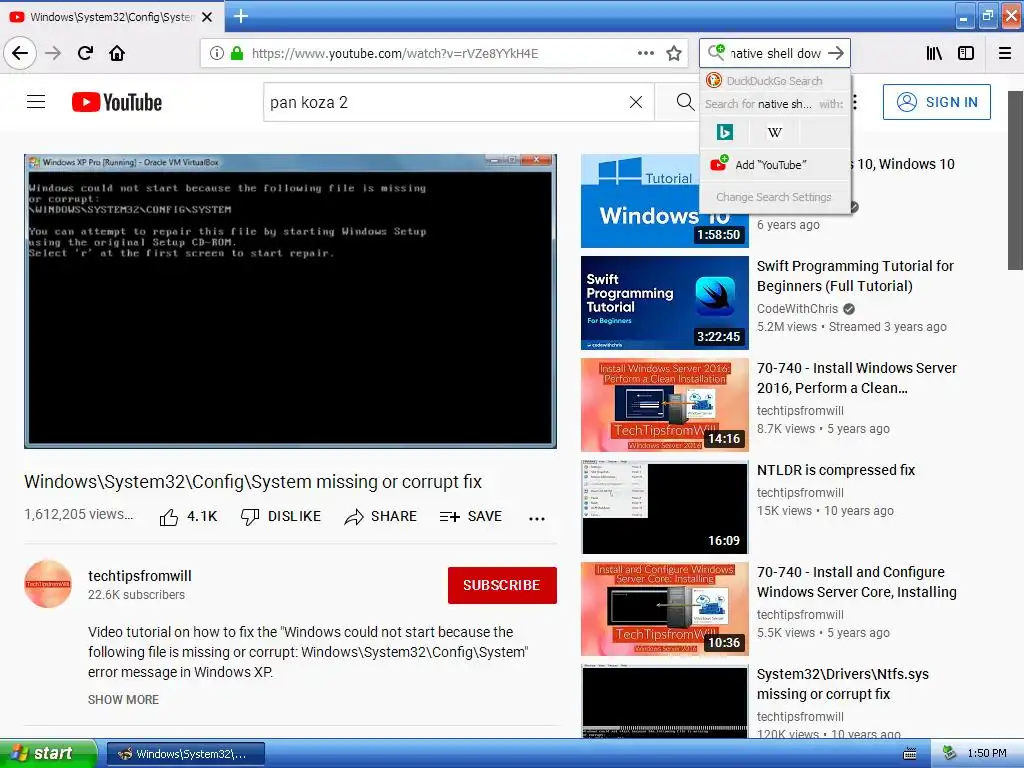Subscribe to techtipsfromwill
Viewport: 1024px width, 768px height.
click(x=502, y=585)
